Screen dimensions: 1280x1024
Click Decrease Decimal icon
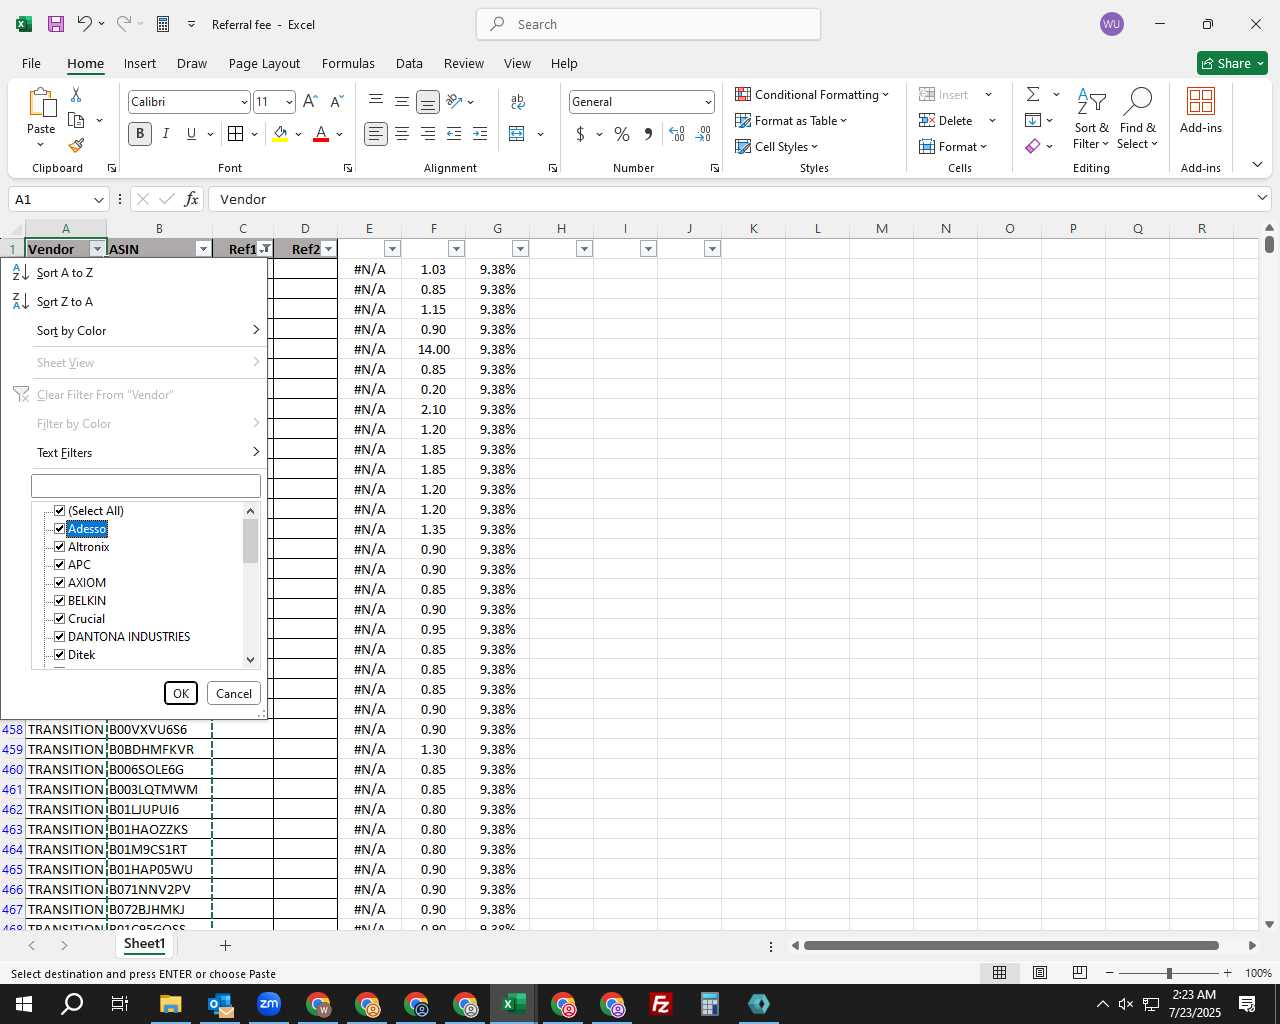(x=703, y=133)
